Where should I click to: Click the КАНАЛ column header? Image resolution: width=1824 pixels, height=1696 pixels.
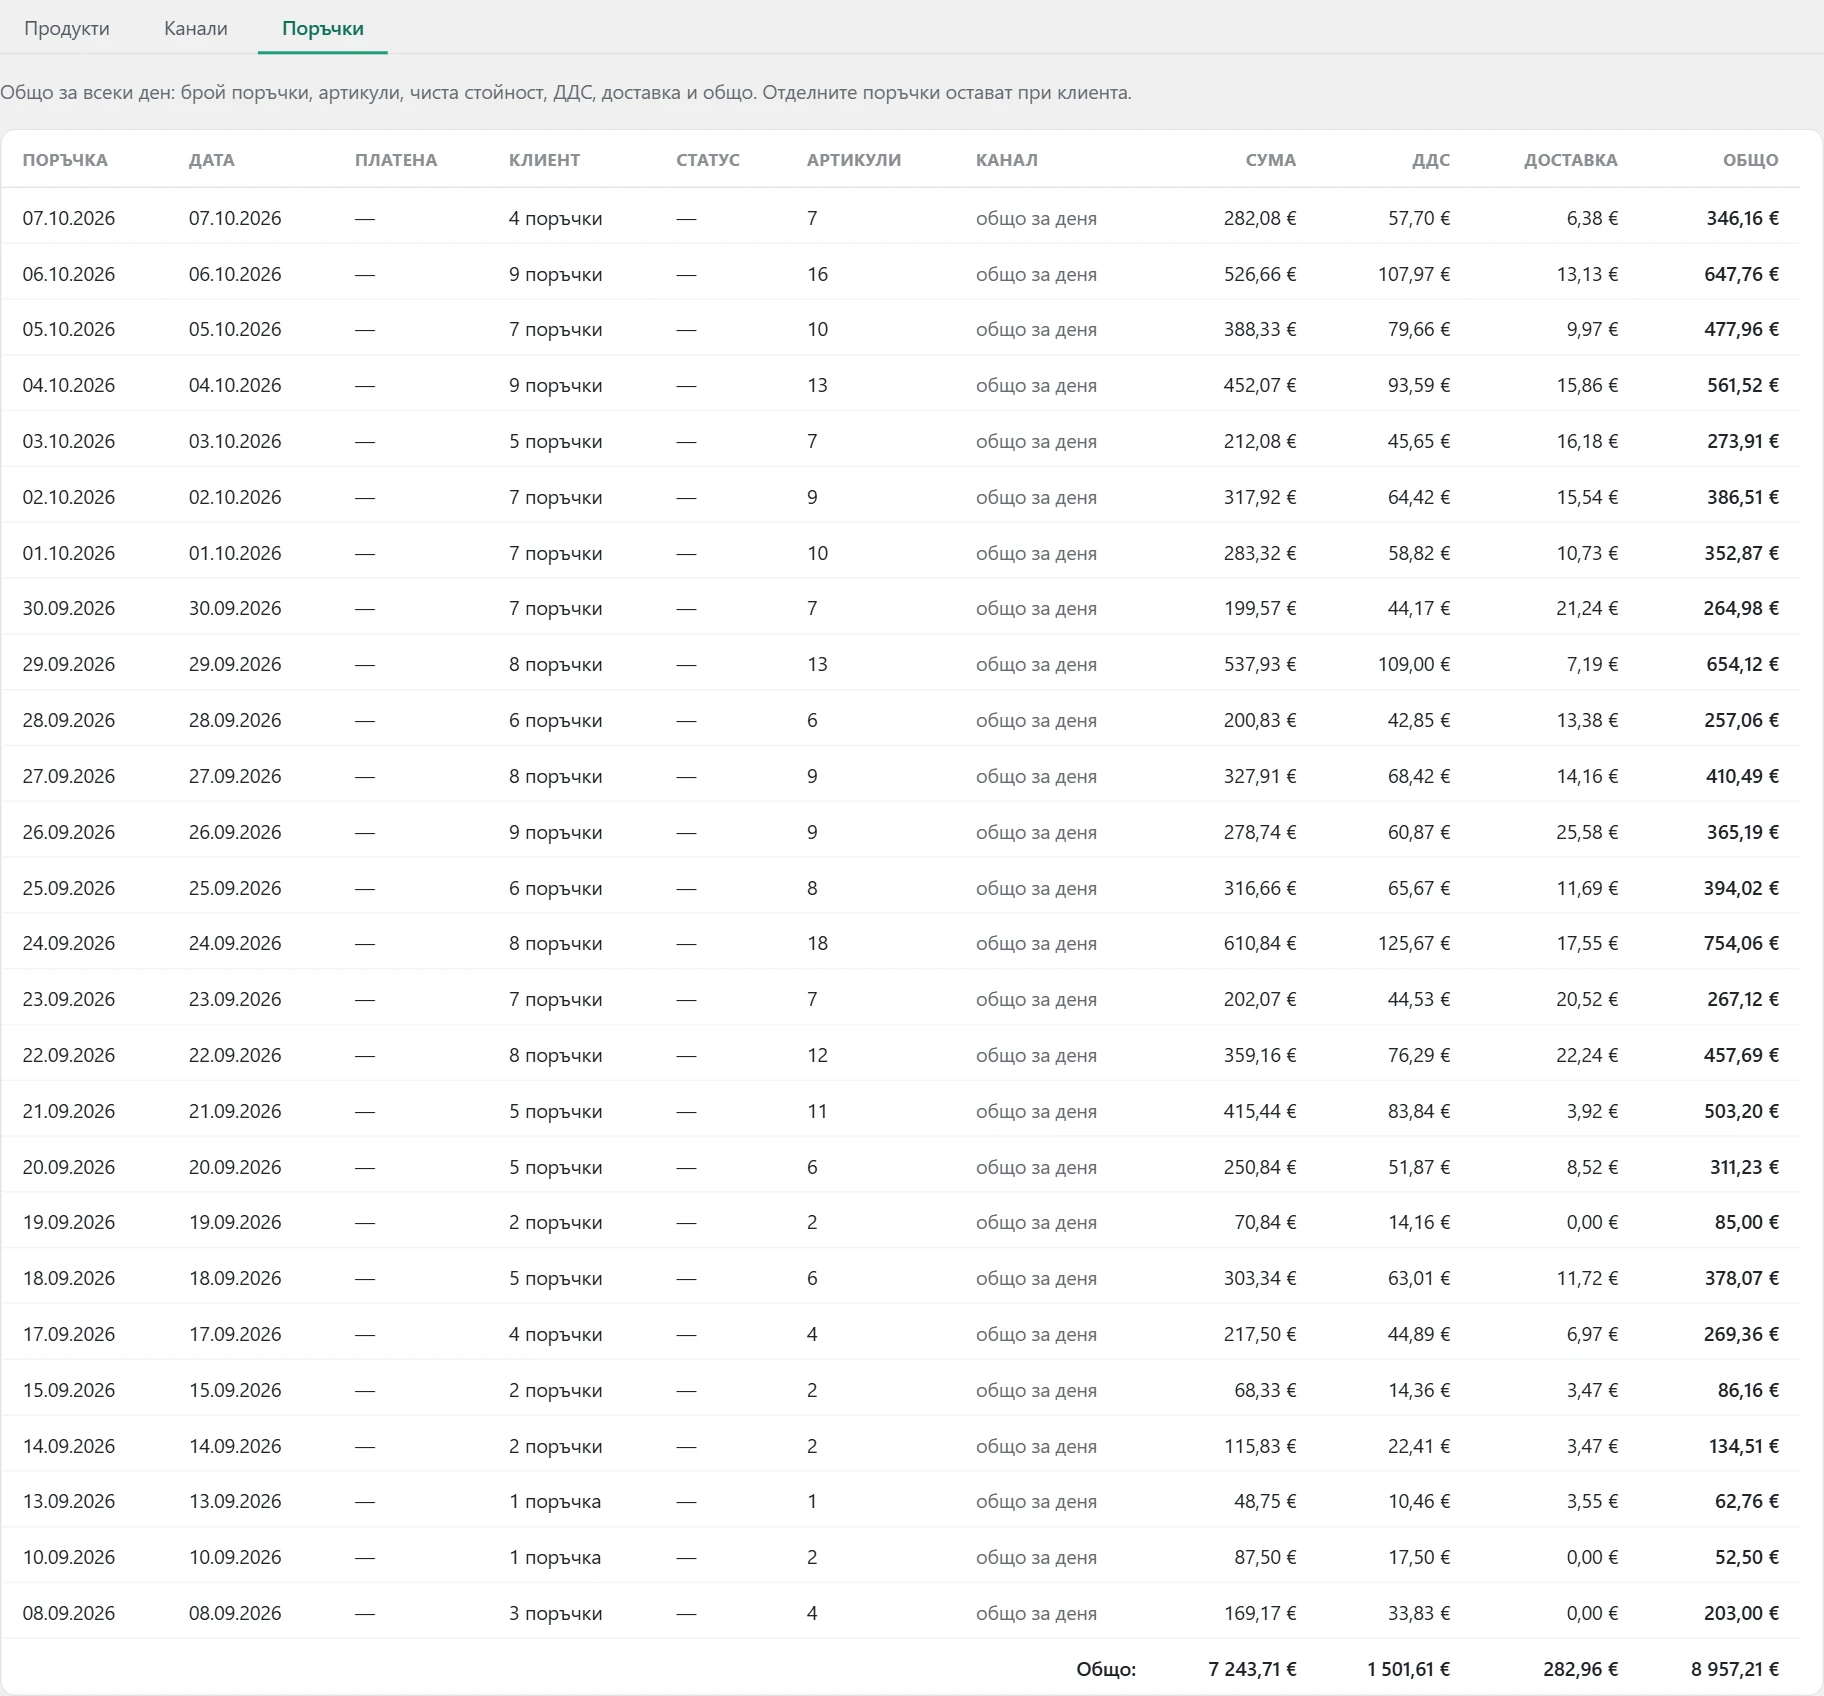tap(1007, 160)
